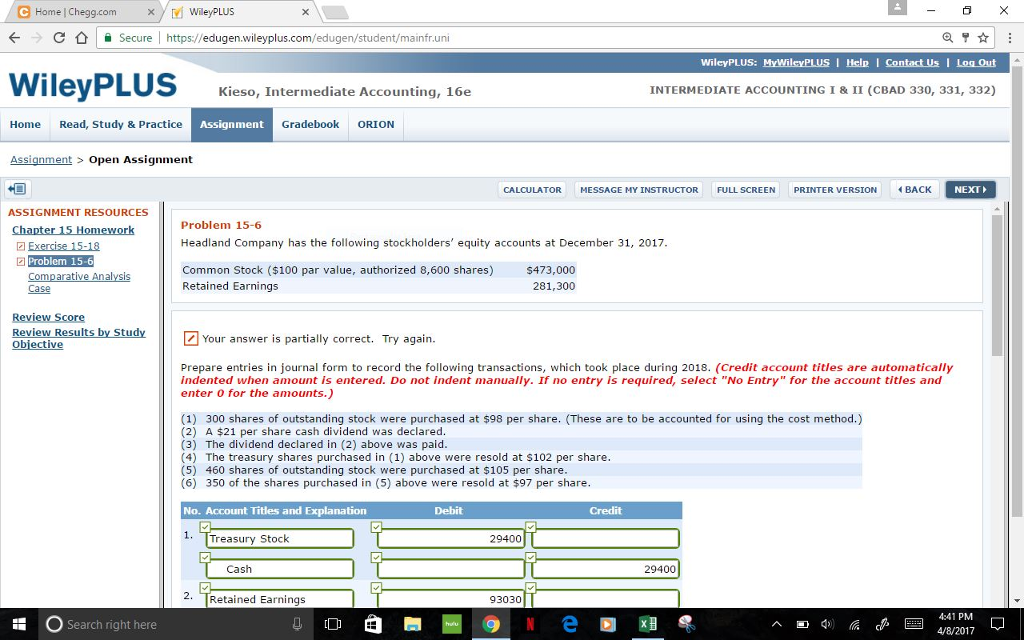Click the Cash credit field showing 29400
The image size is (1024, 640).
pos(605,569)
